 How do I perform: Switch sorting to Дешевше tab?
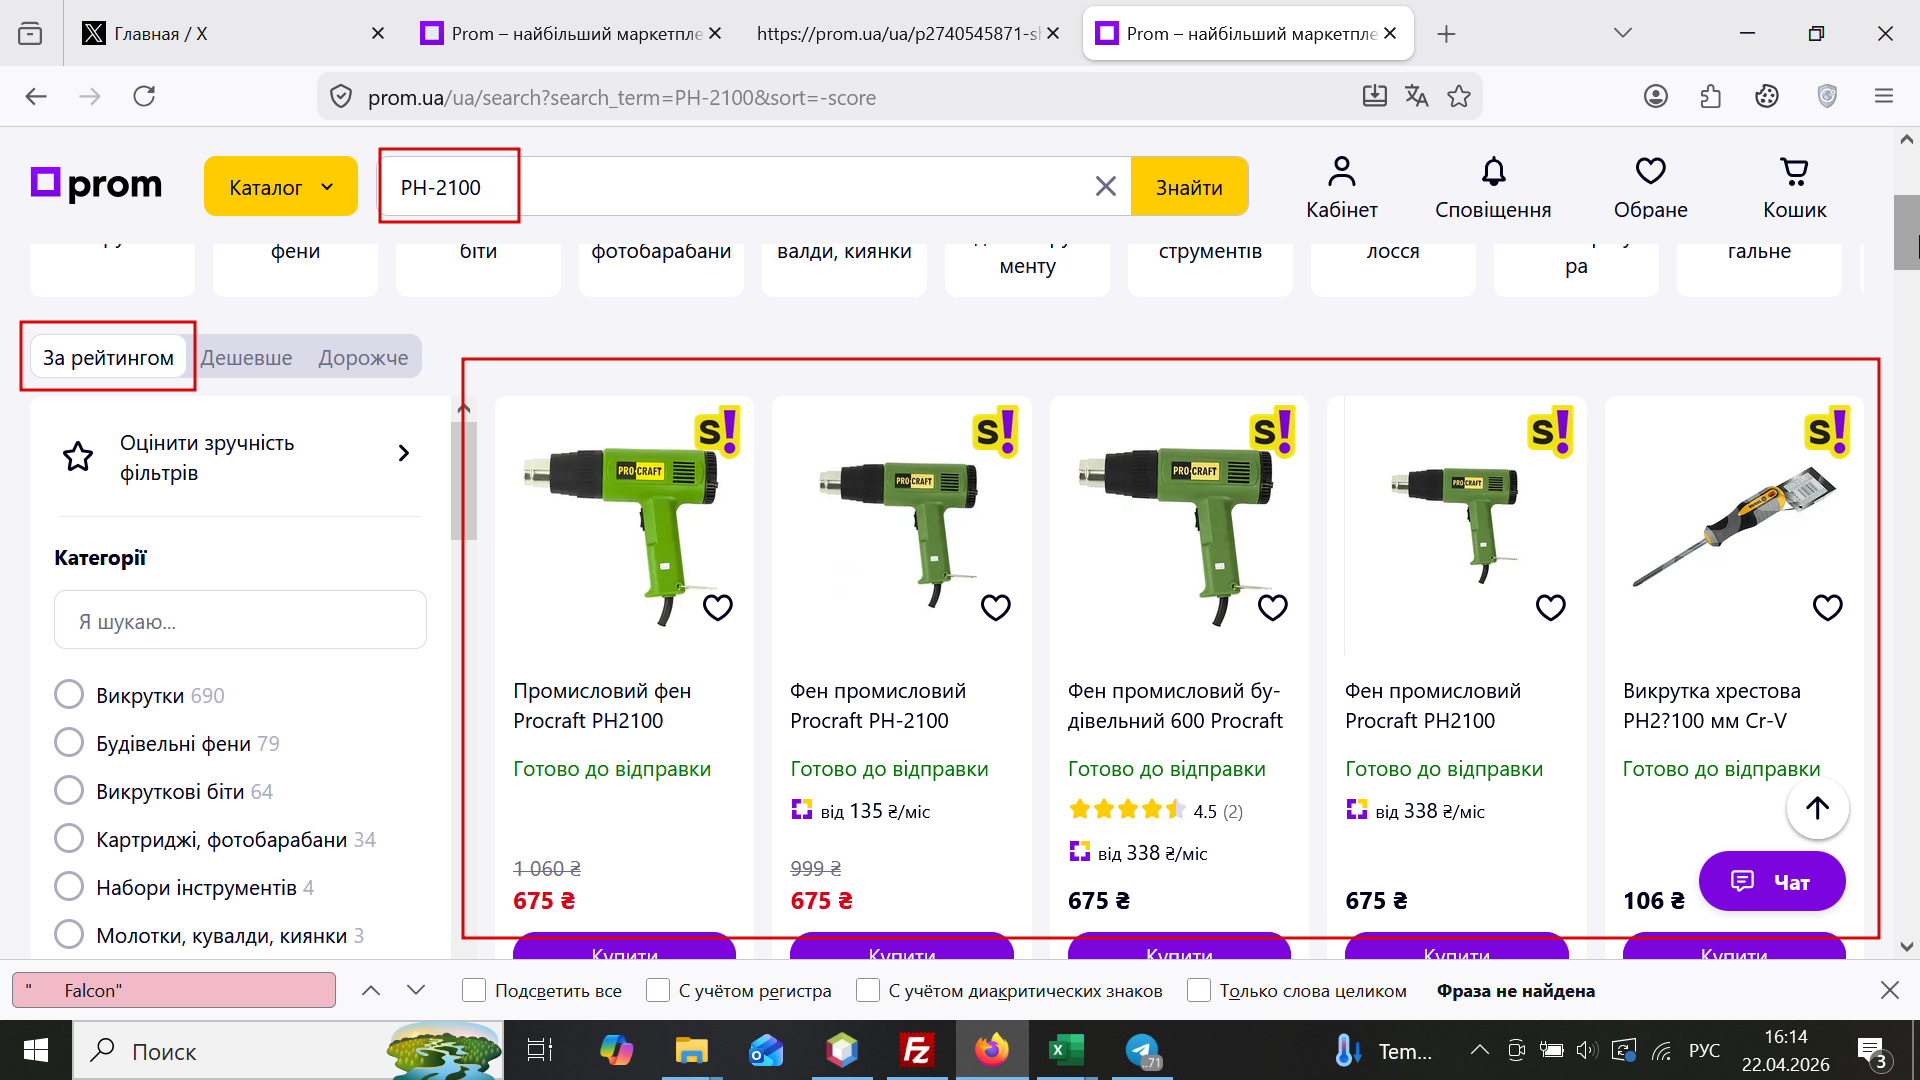click(x=246, y=357)
